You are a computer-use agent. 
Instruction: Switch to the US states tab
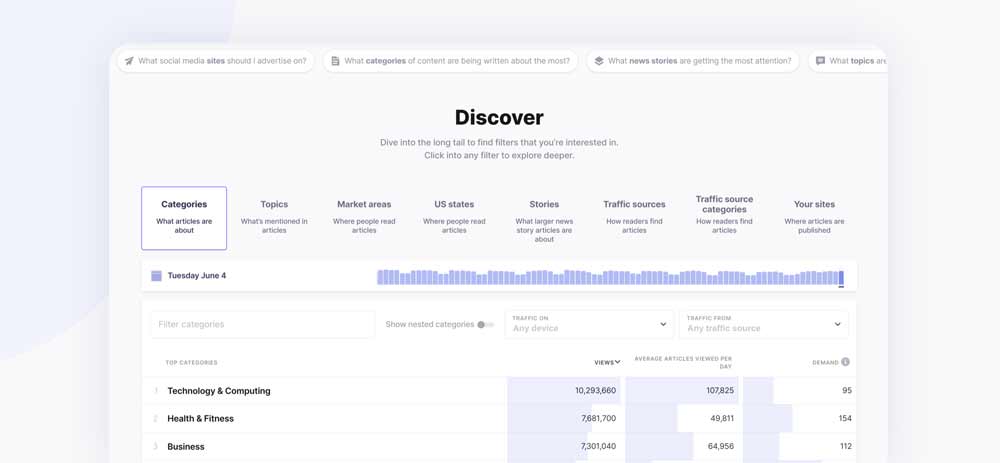coord(454,218)
